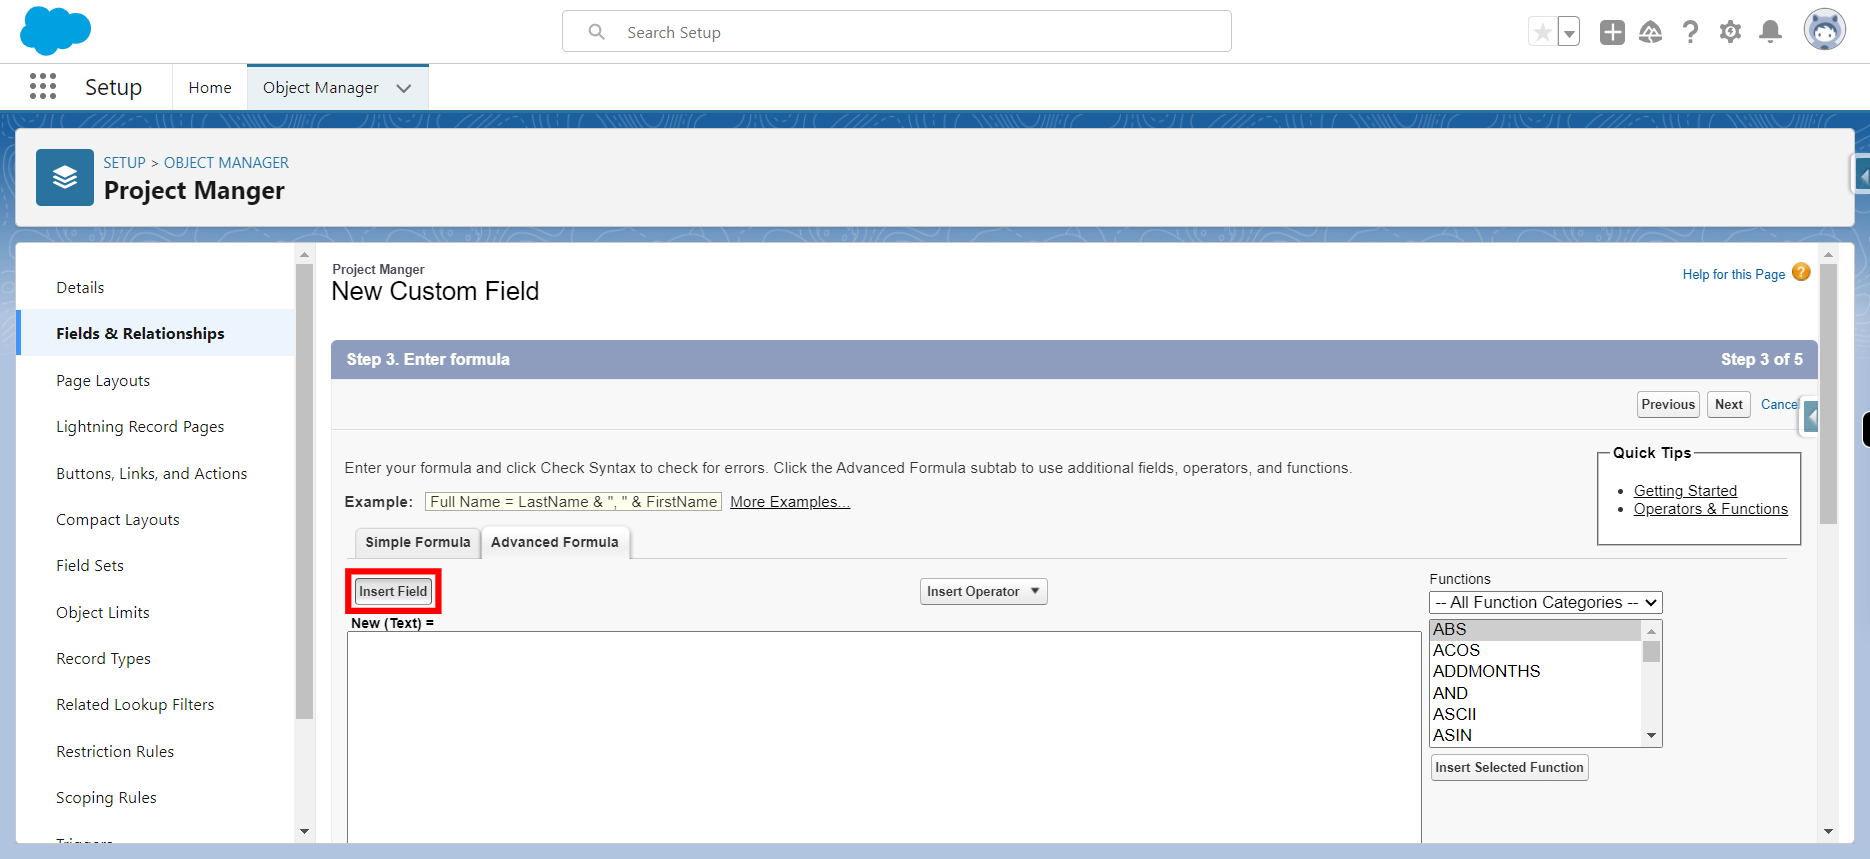Focus the Search Setup field
The image size is (1870, 859).
tap(896, 31)
